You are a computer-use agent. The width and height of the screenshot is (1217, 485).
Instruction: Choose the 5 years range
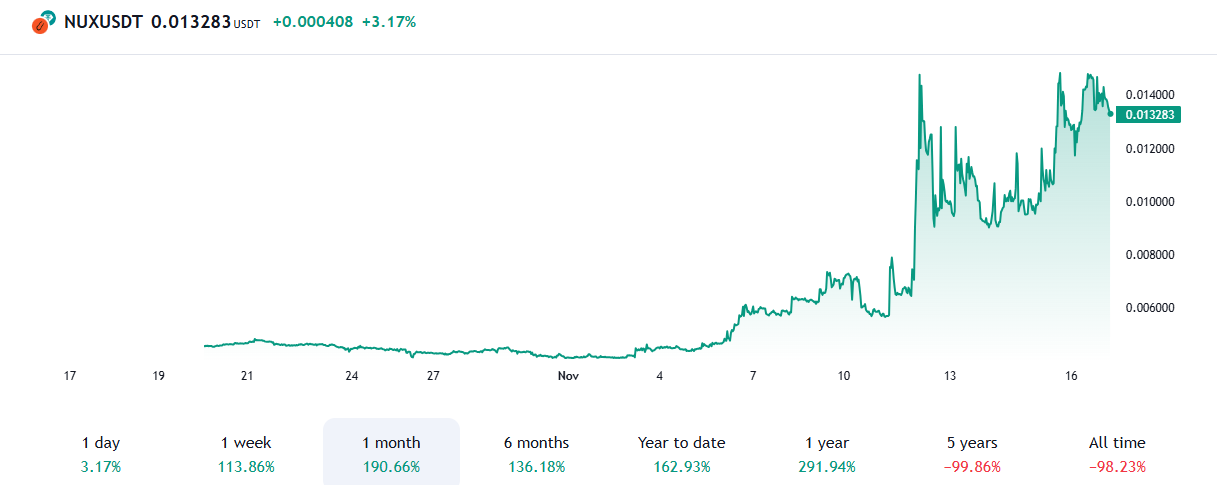972,453
